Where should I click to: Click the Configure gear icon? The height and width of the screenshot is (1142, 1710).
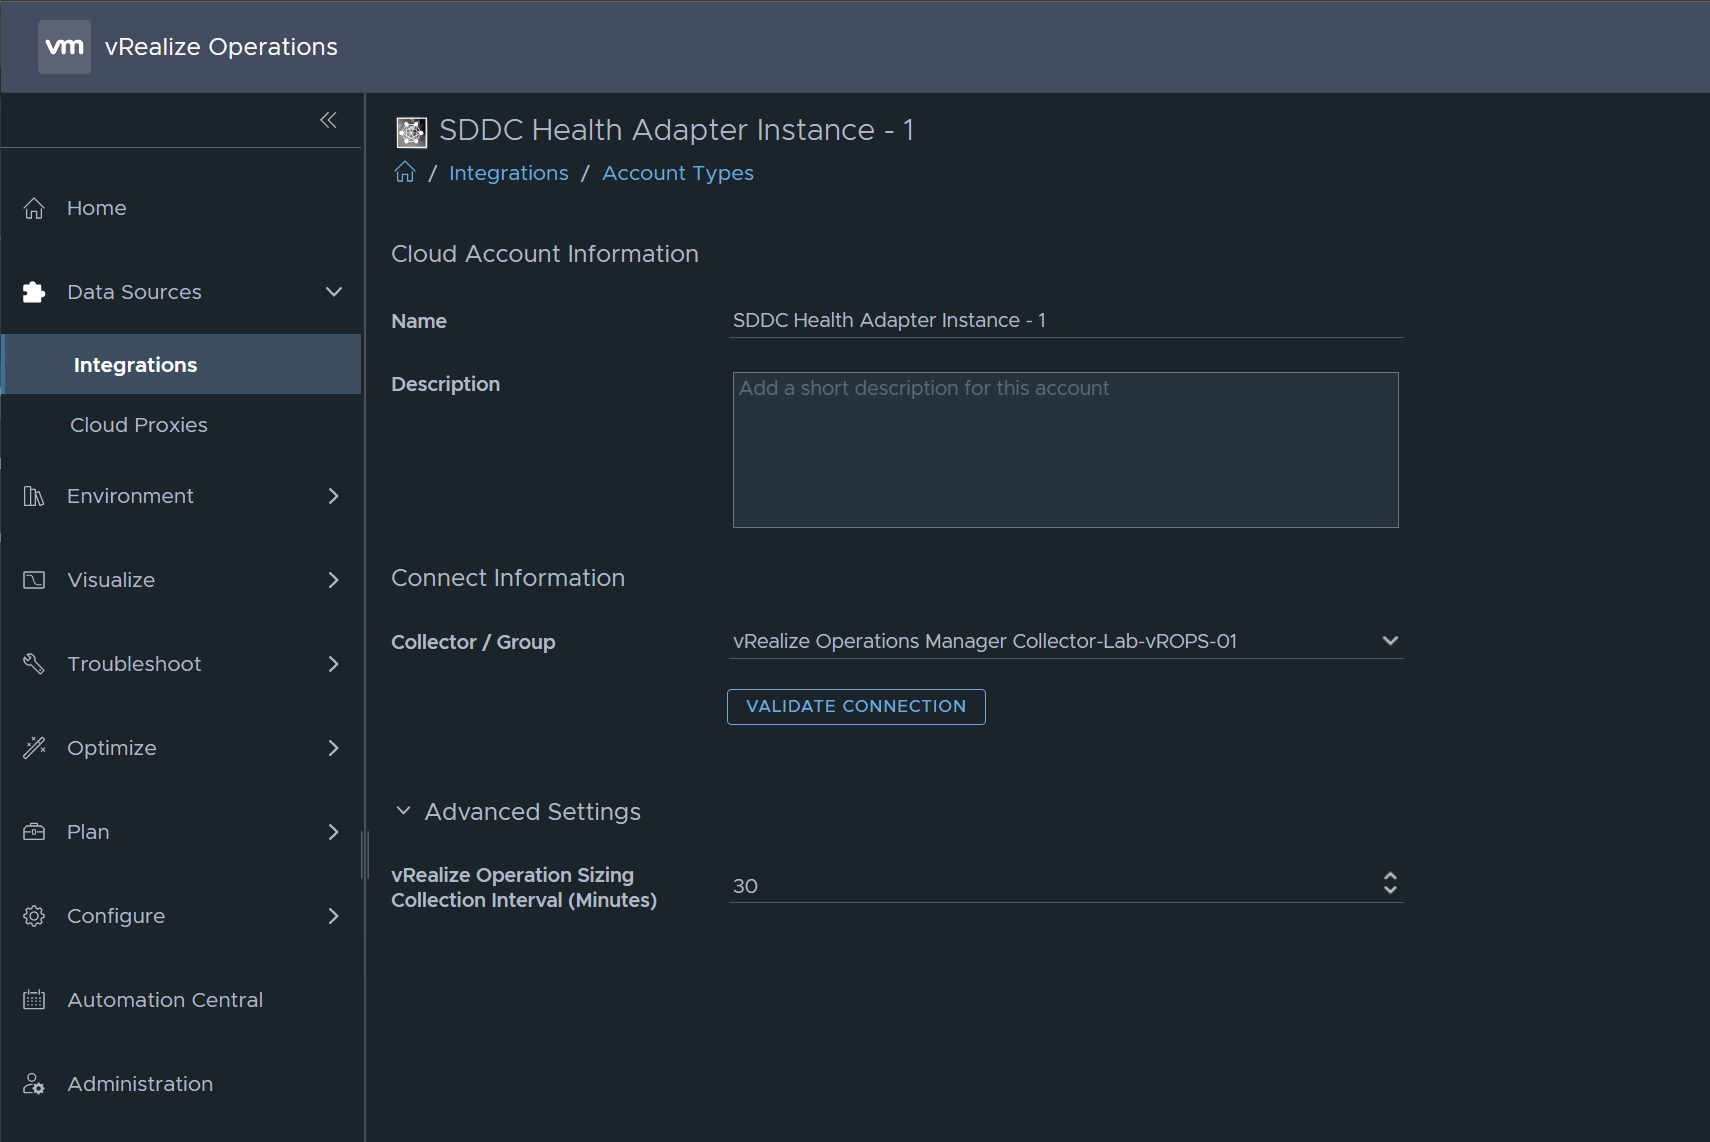point(33,916)
